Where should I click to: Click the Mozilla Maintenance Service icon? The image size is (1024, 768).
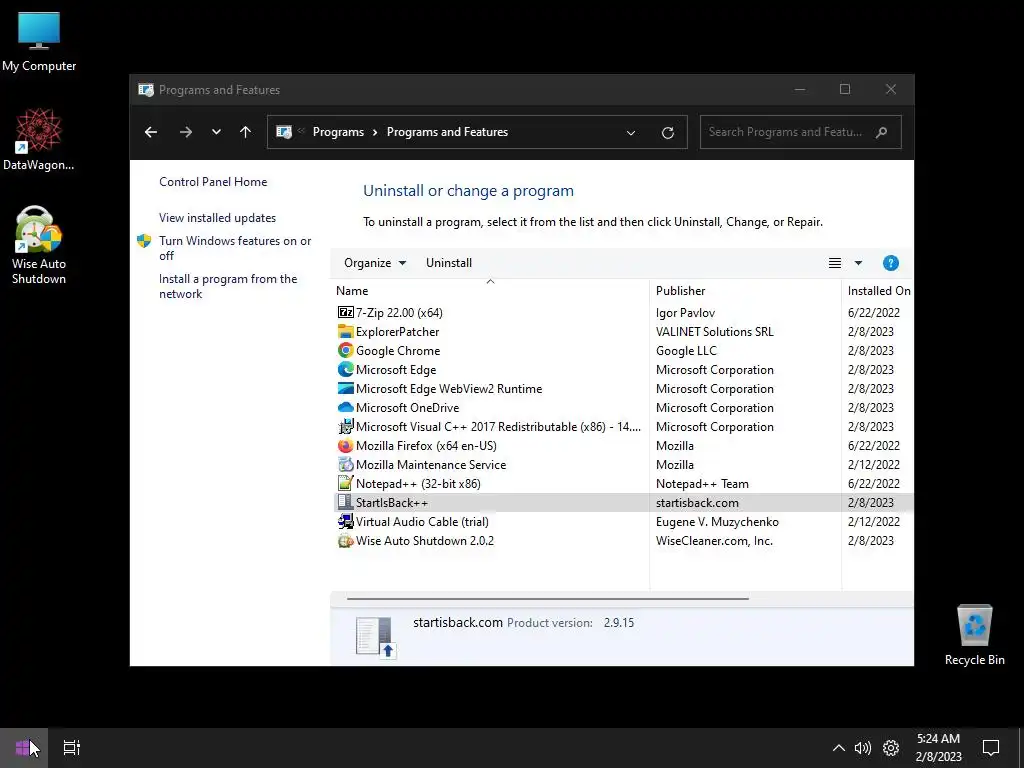click(345, 464)
